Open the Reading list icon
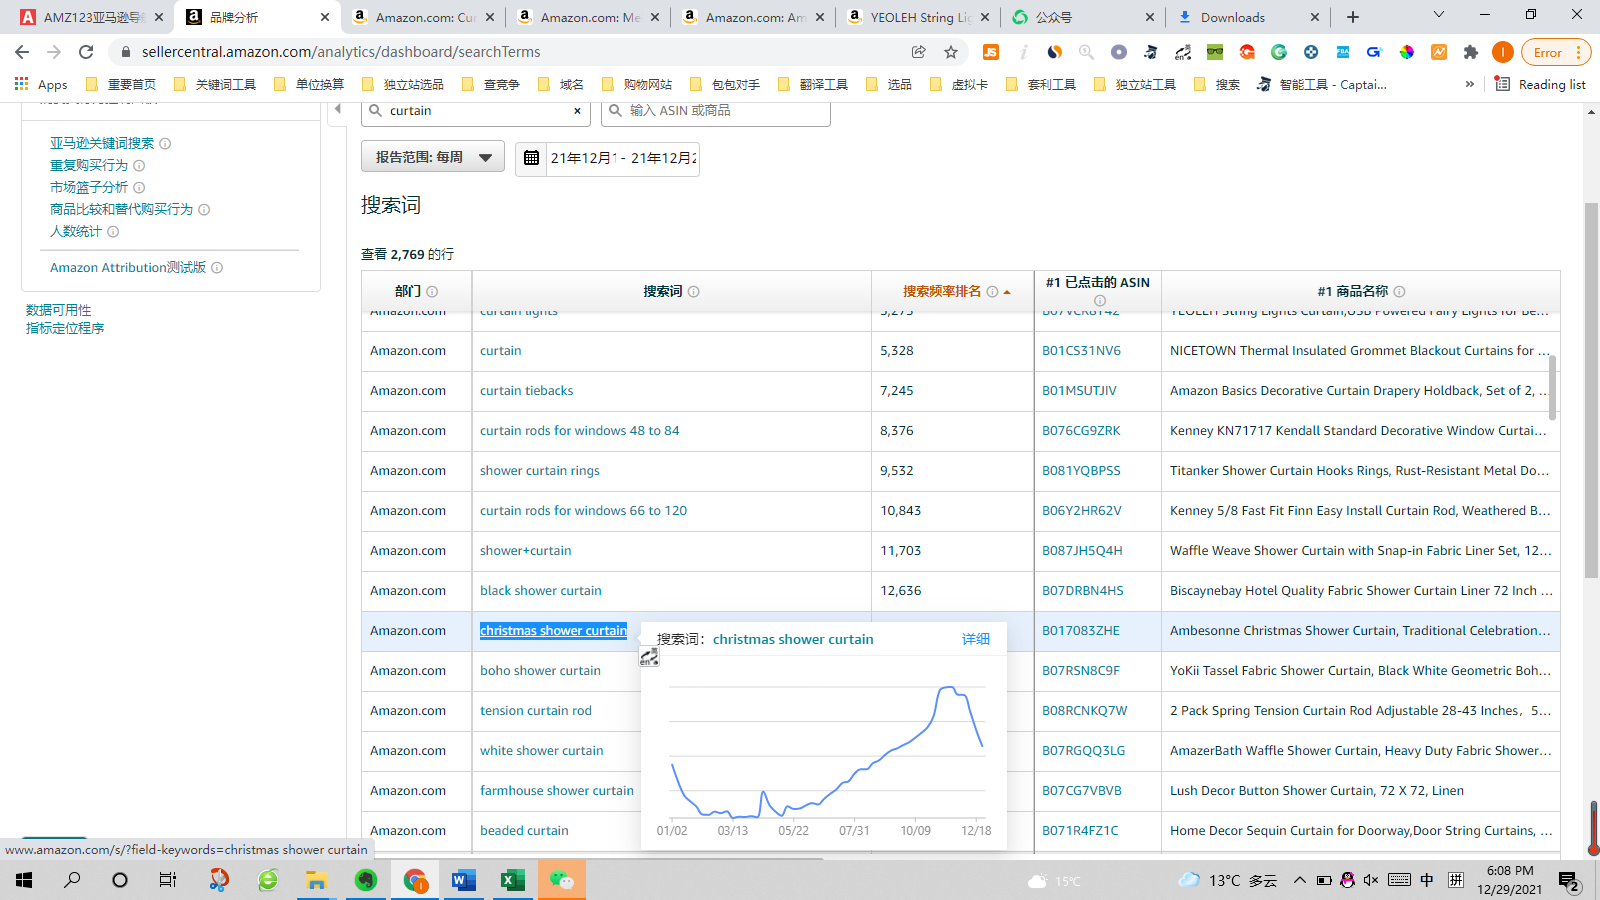1600x900 pixels. point(1502,84)
